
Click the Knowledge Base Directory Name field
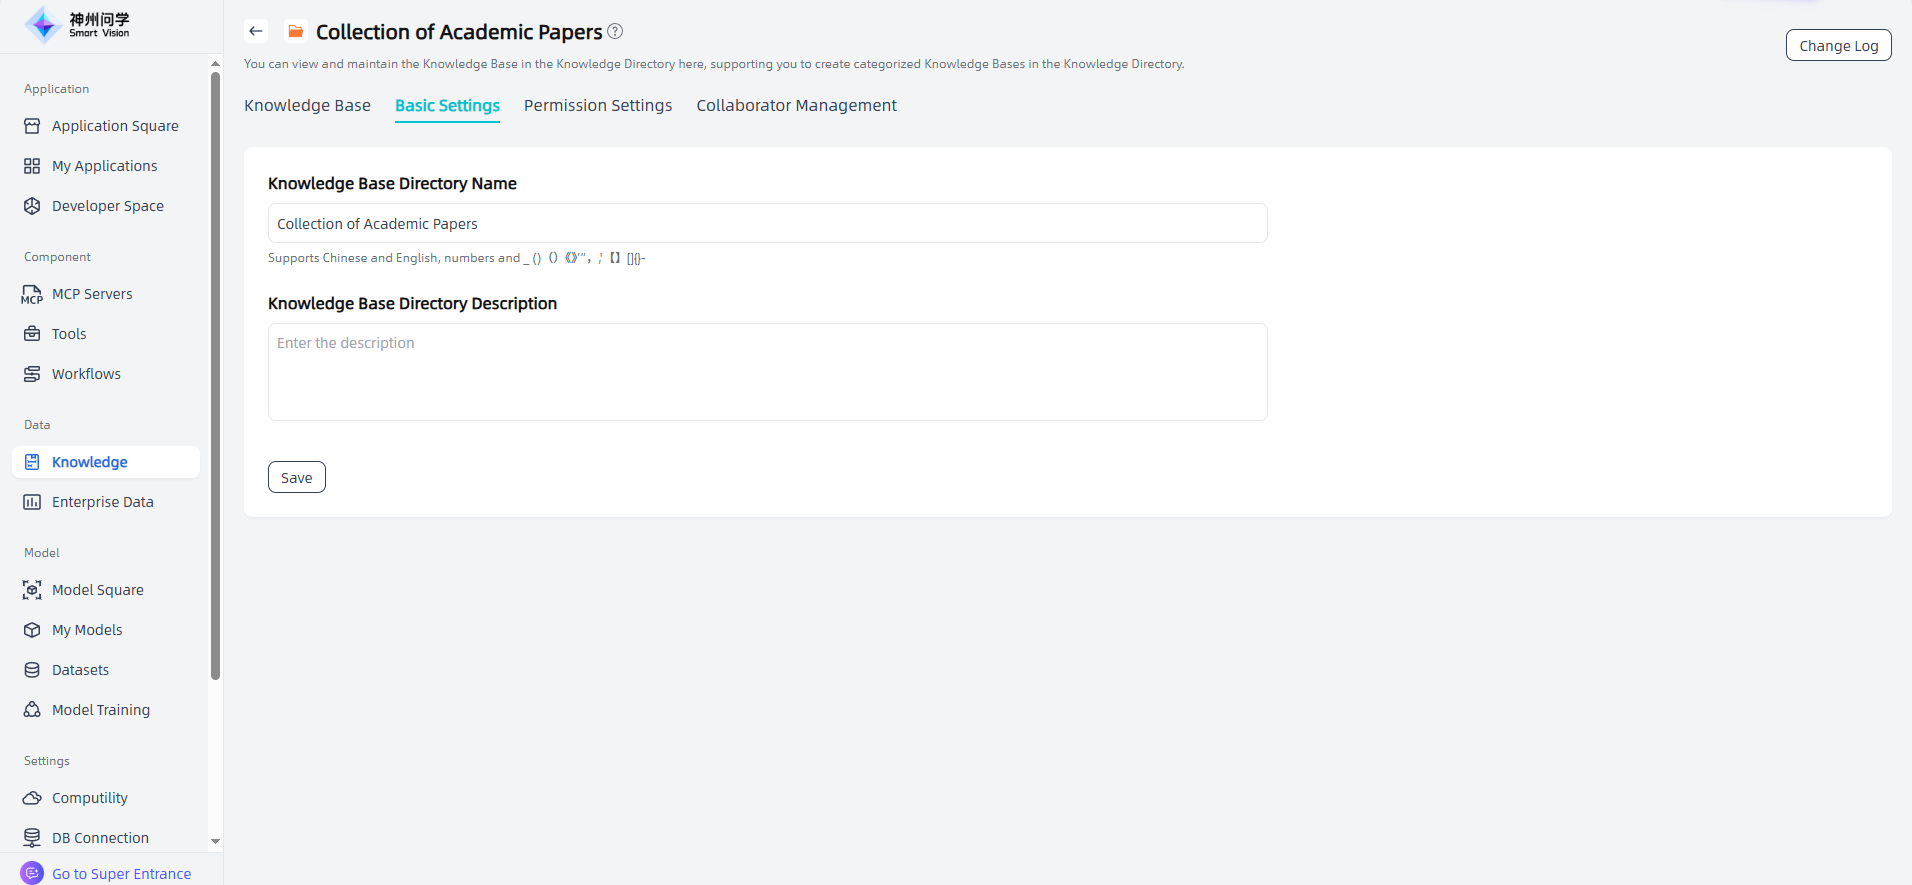click(x=767, y=224)
